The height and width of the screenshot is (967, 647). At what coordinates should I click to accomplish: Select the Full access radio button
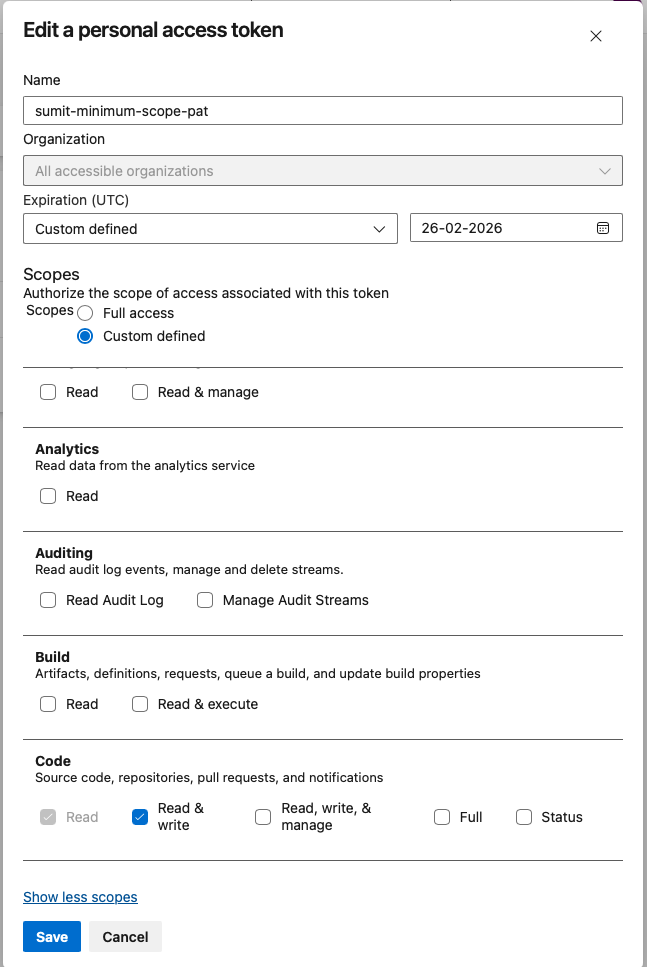(x=85, y=313)
